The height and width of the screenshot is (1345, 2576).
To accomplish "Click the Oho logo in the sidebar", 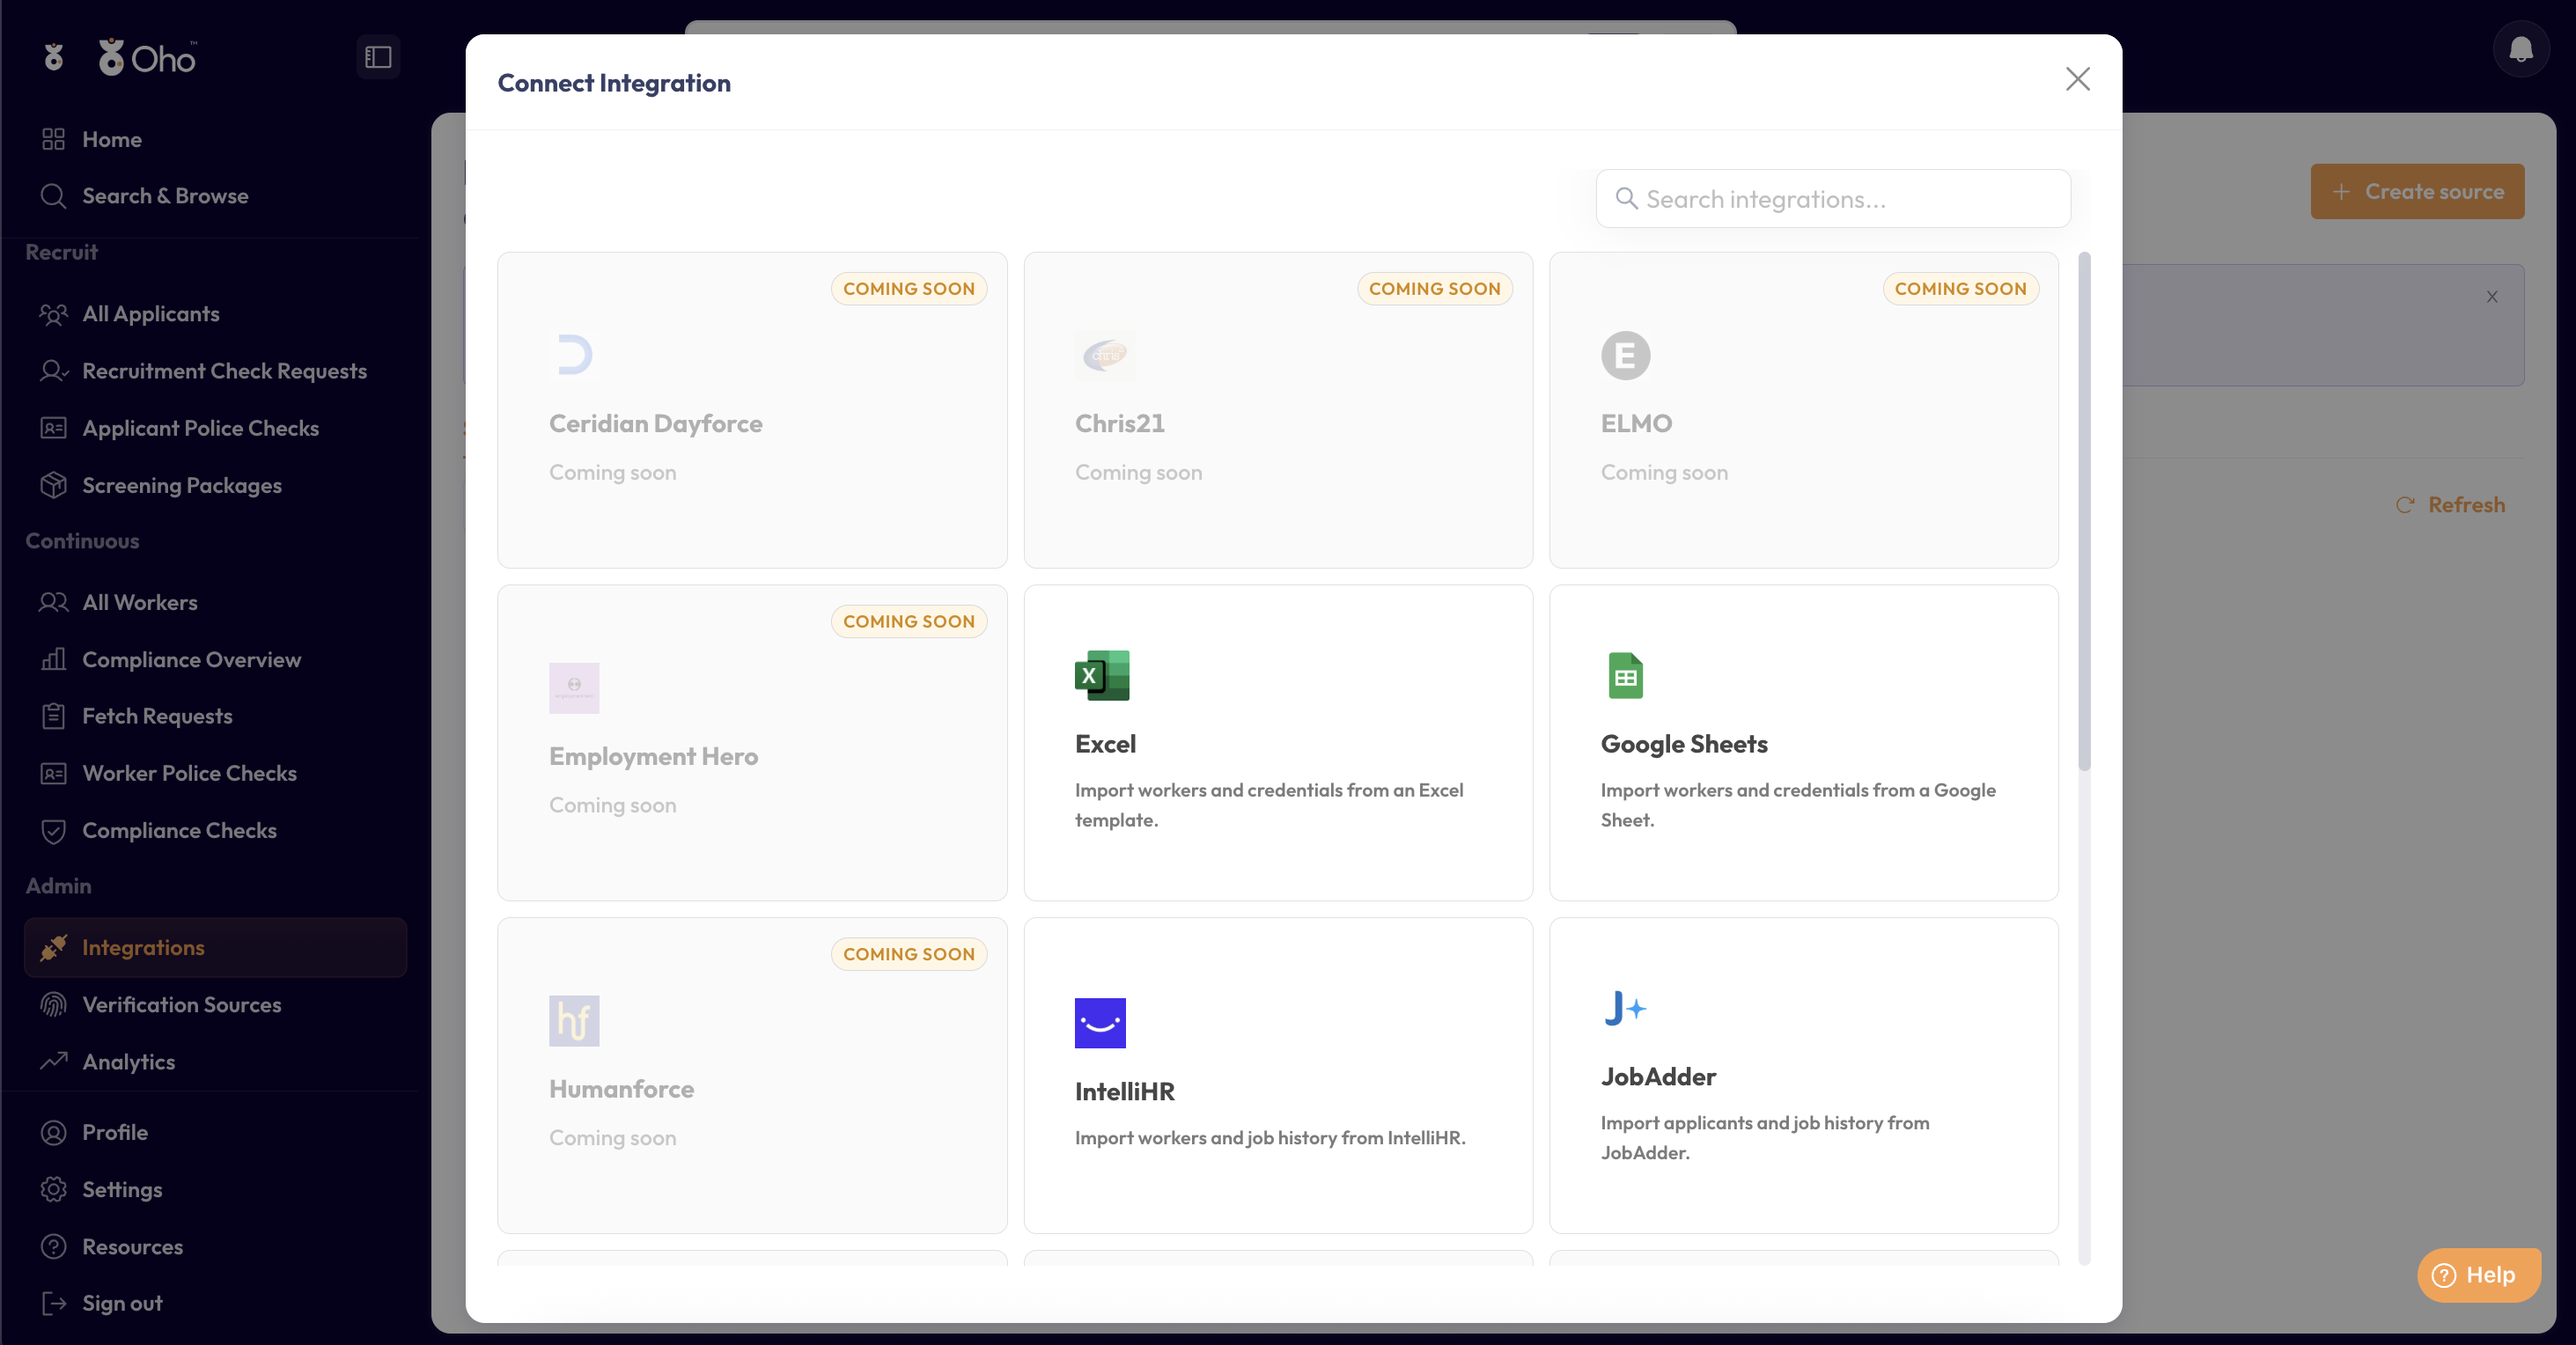I will pos(148,57).
